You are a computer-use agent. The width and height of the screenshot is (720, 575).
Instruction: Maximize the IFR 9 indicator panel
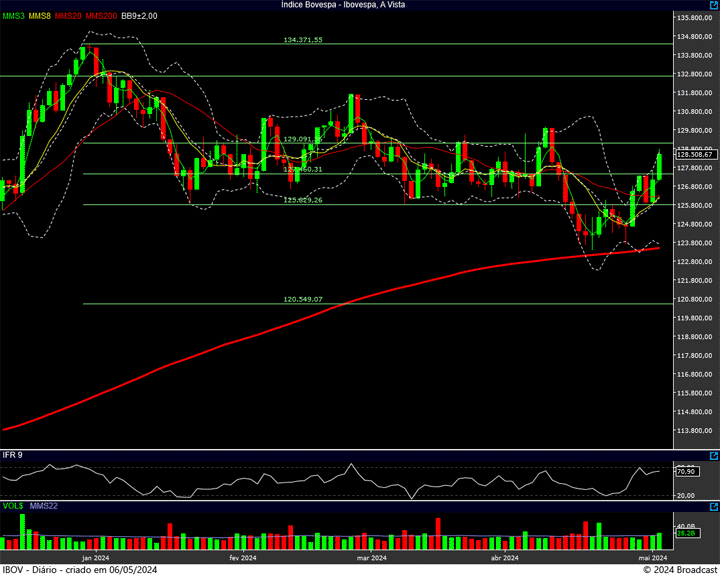713,455
